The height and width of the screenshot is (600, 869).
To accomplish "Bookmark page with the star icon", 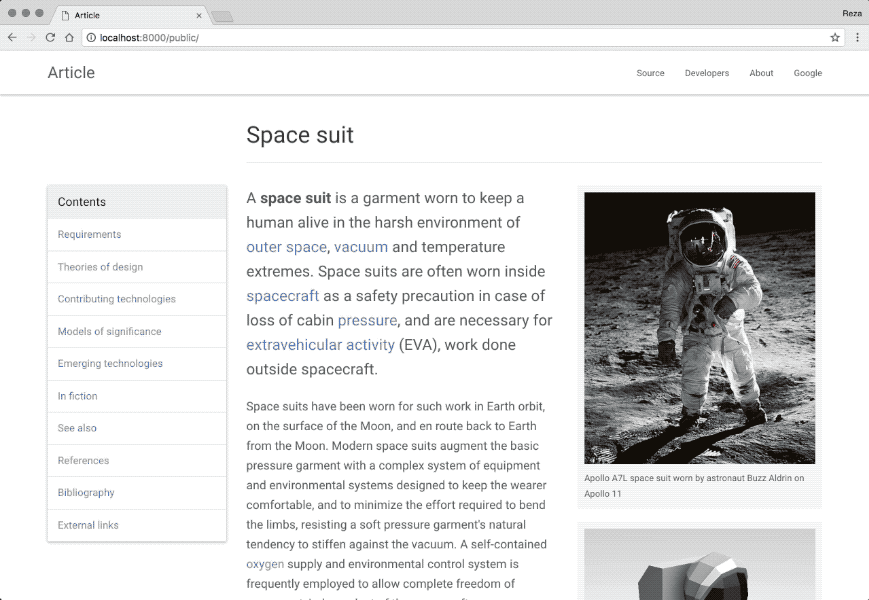I will pos(835,38).
